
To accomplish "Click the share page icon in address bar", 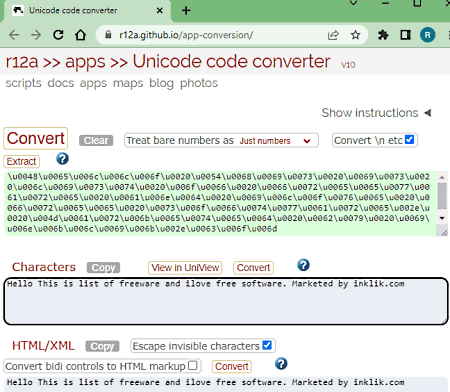I will coord(333,35).
